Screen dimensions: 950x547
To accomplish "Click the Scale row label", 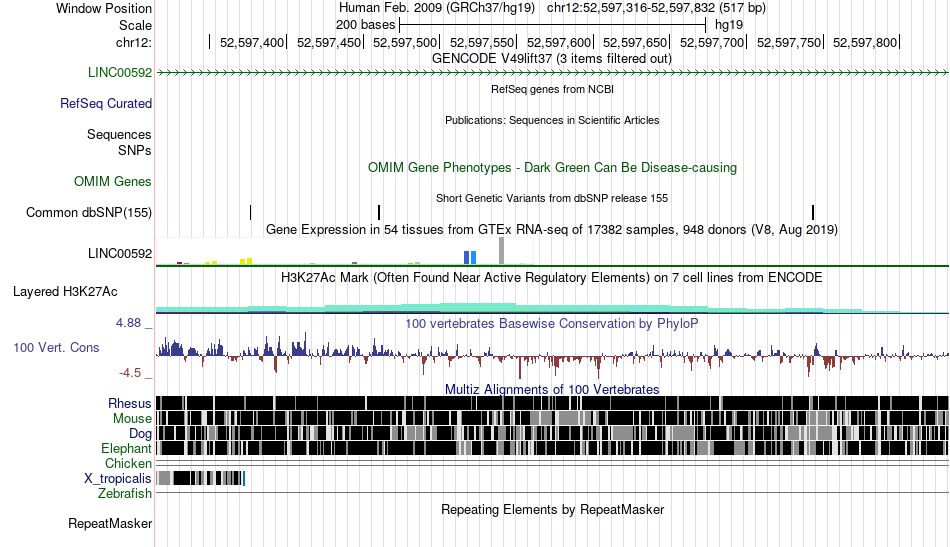I will pos(135,25).
